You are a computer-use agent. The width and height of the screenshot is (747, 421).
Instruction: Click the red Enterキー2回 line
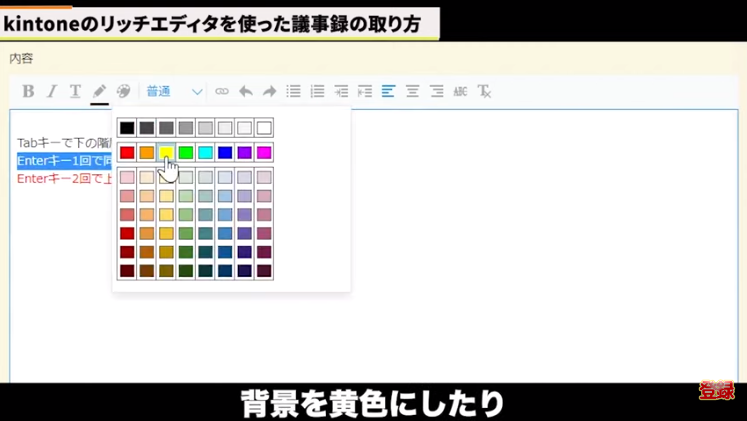[64, 179]
